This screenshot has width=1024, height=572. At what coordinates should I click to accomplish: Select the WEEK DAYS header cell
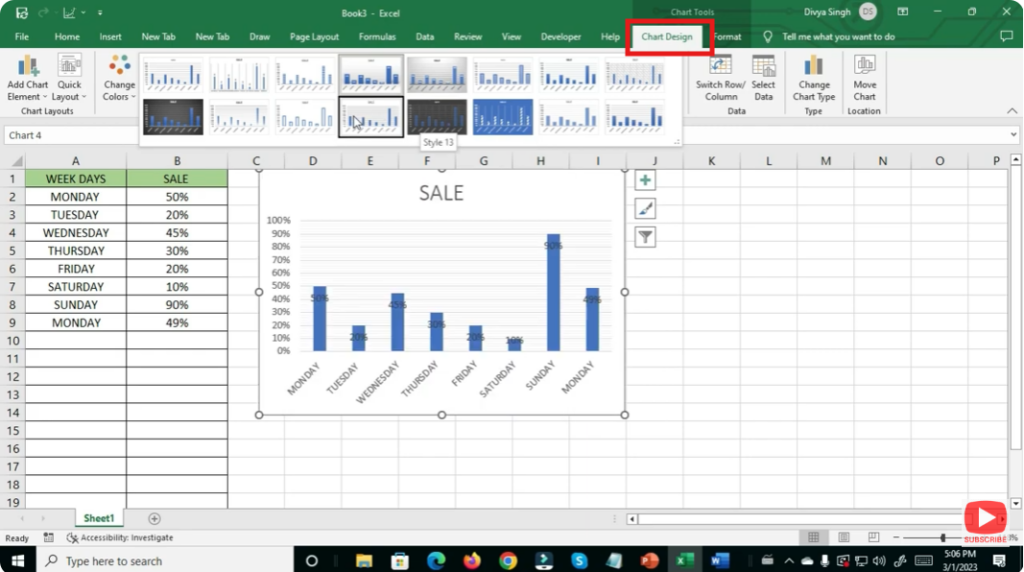(76, 178)
